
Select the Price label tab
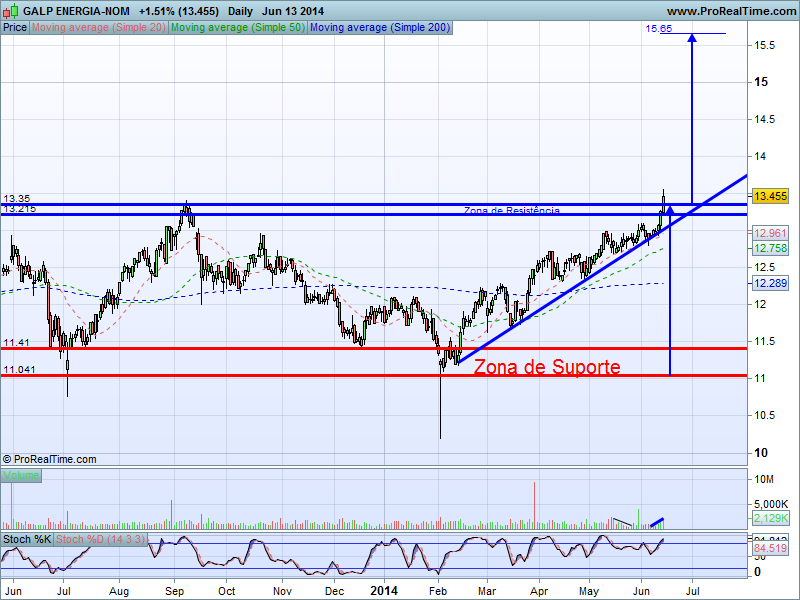(x=15, y=28)
